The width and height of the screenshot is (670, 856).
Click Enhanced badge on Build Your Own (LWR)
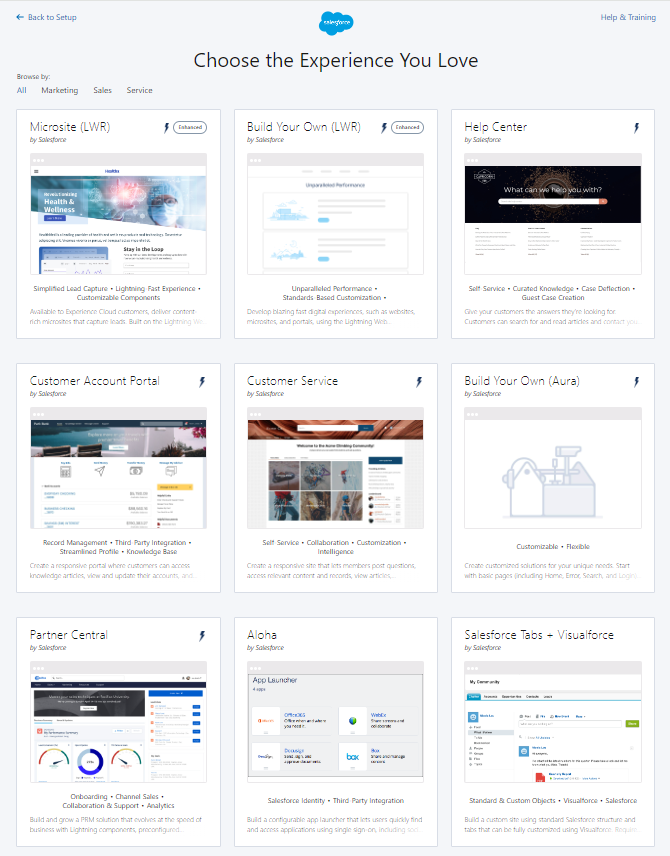pyautogui.click(x=407, y=128)
